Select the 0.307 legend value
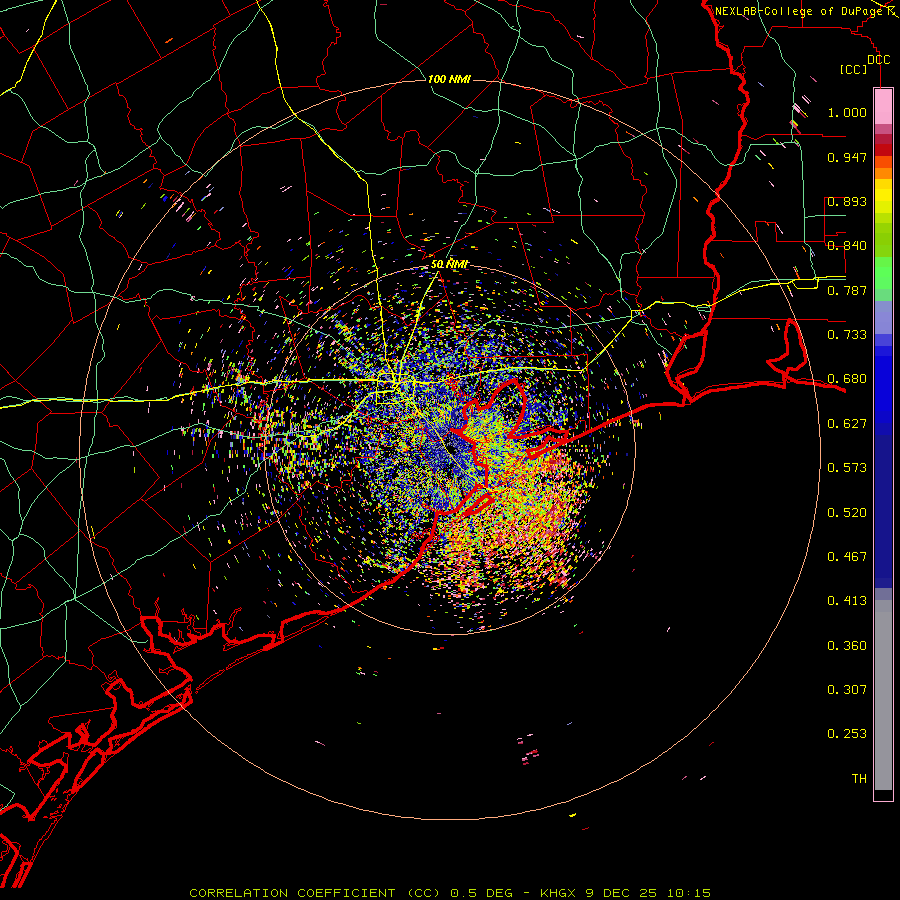 click(847, 690)
